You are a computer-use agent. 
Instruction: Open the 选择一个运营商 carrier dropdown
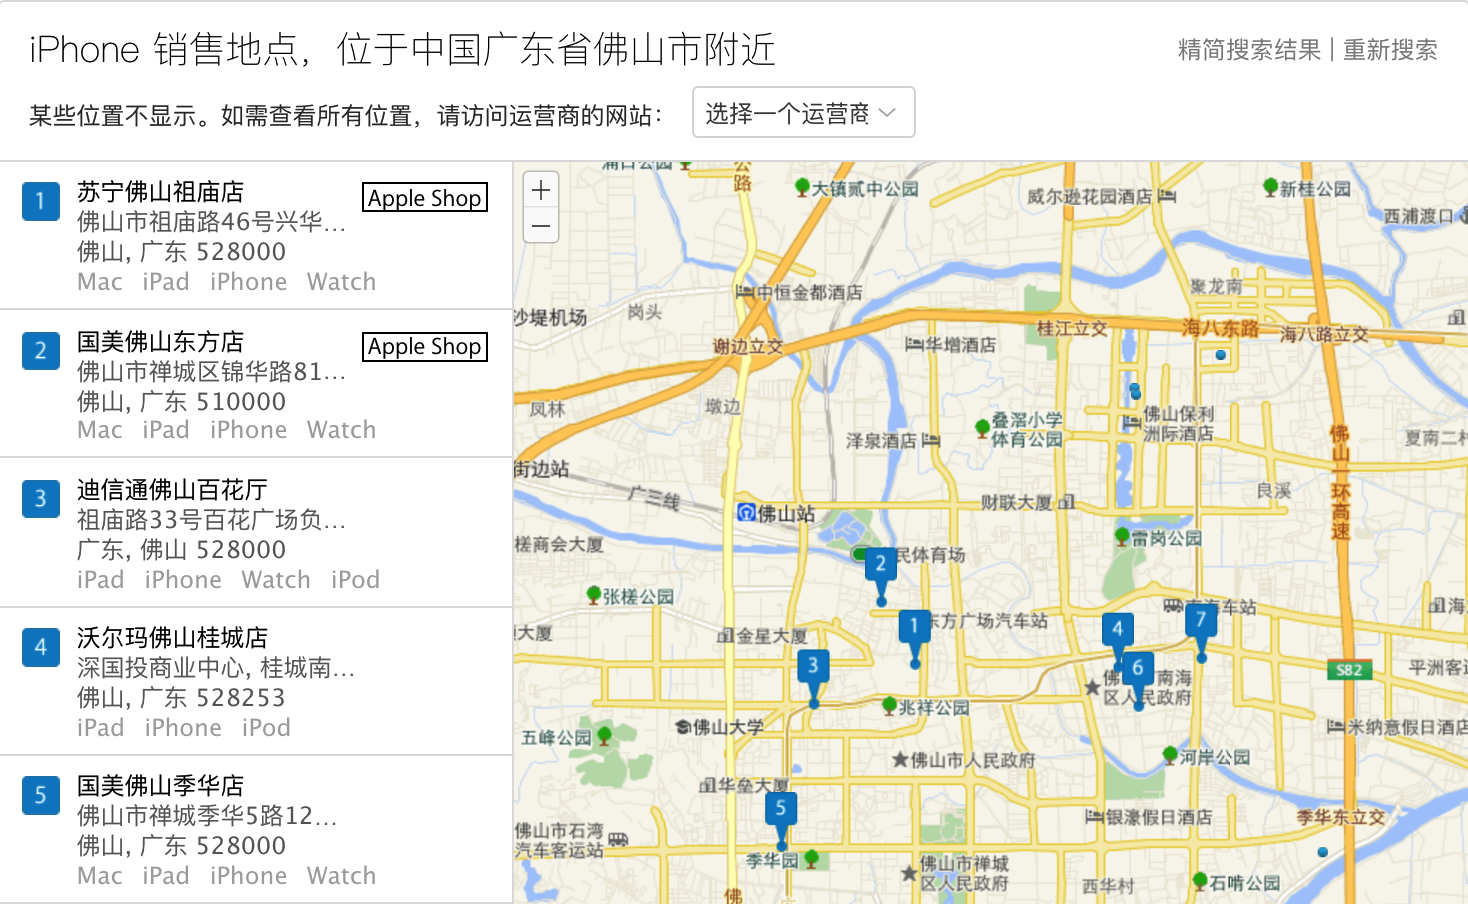(x=803, y=112)
